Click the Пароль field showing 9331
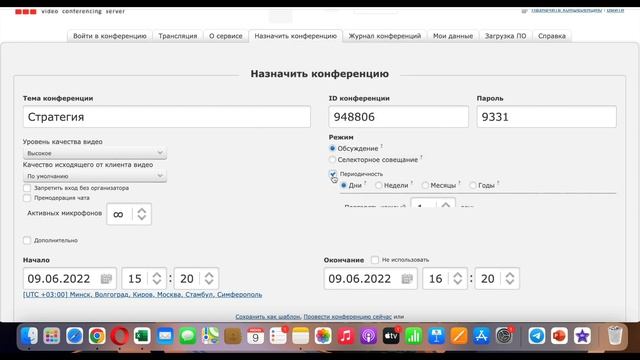640x360 pixels. click(547, 117)
